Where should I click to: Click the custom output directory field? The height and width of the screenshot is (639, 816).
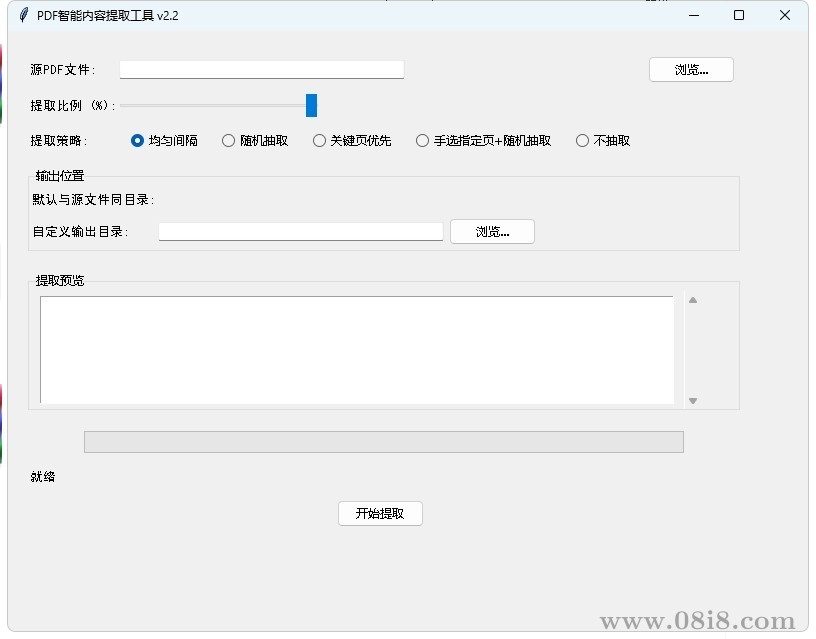(x=301, y=232)
